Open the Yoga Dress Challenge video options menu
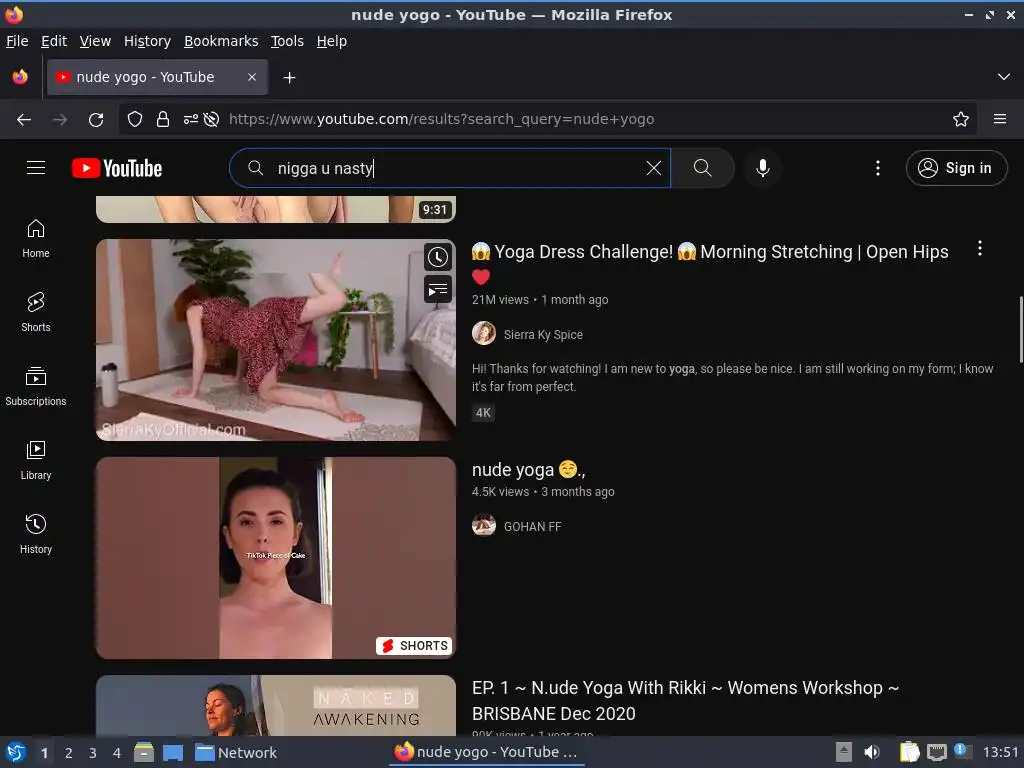The image size is (1024, 768). [x=979, y=248]
